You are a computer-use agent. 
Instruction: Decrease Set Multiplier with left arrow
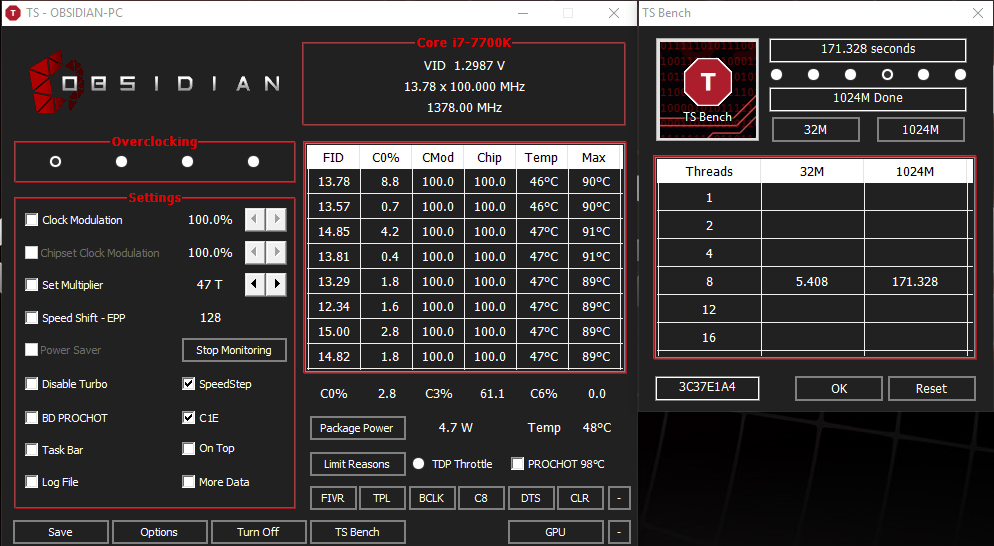point(254,284)
